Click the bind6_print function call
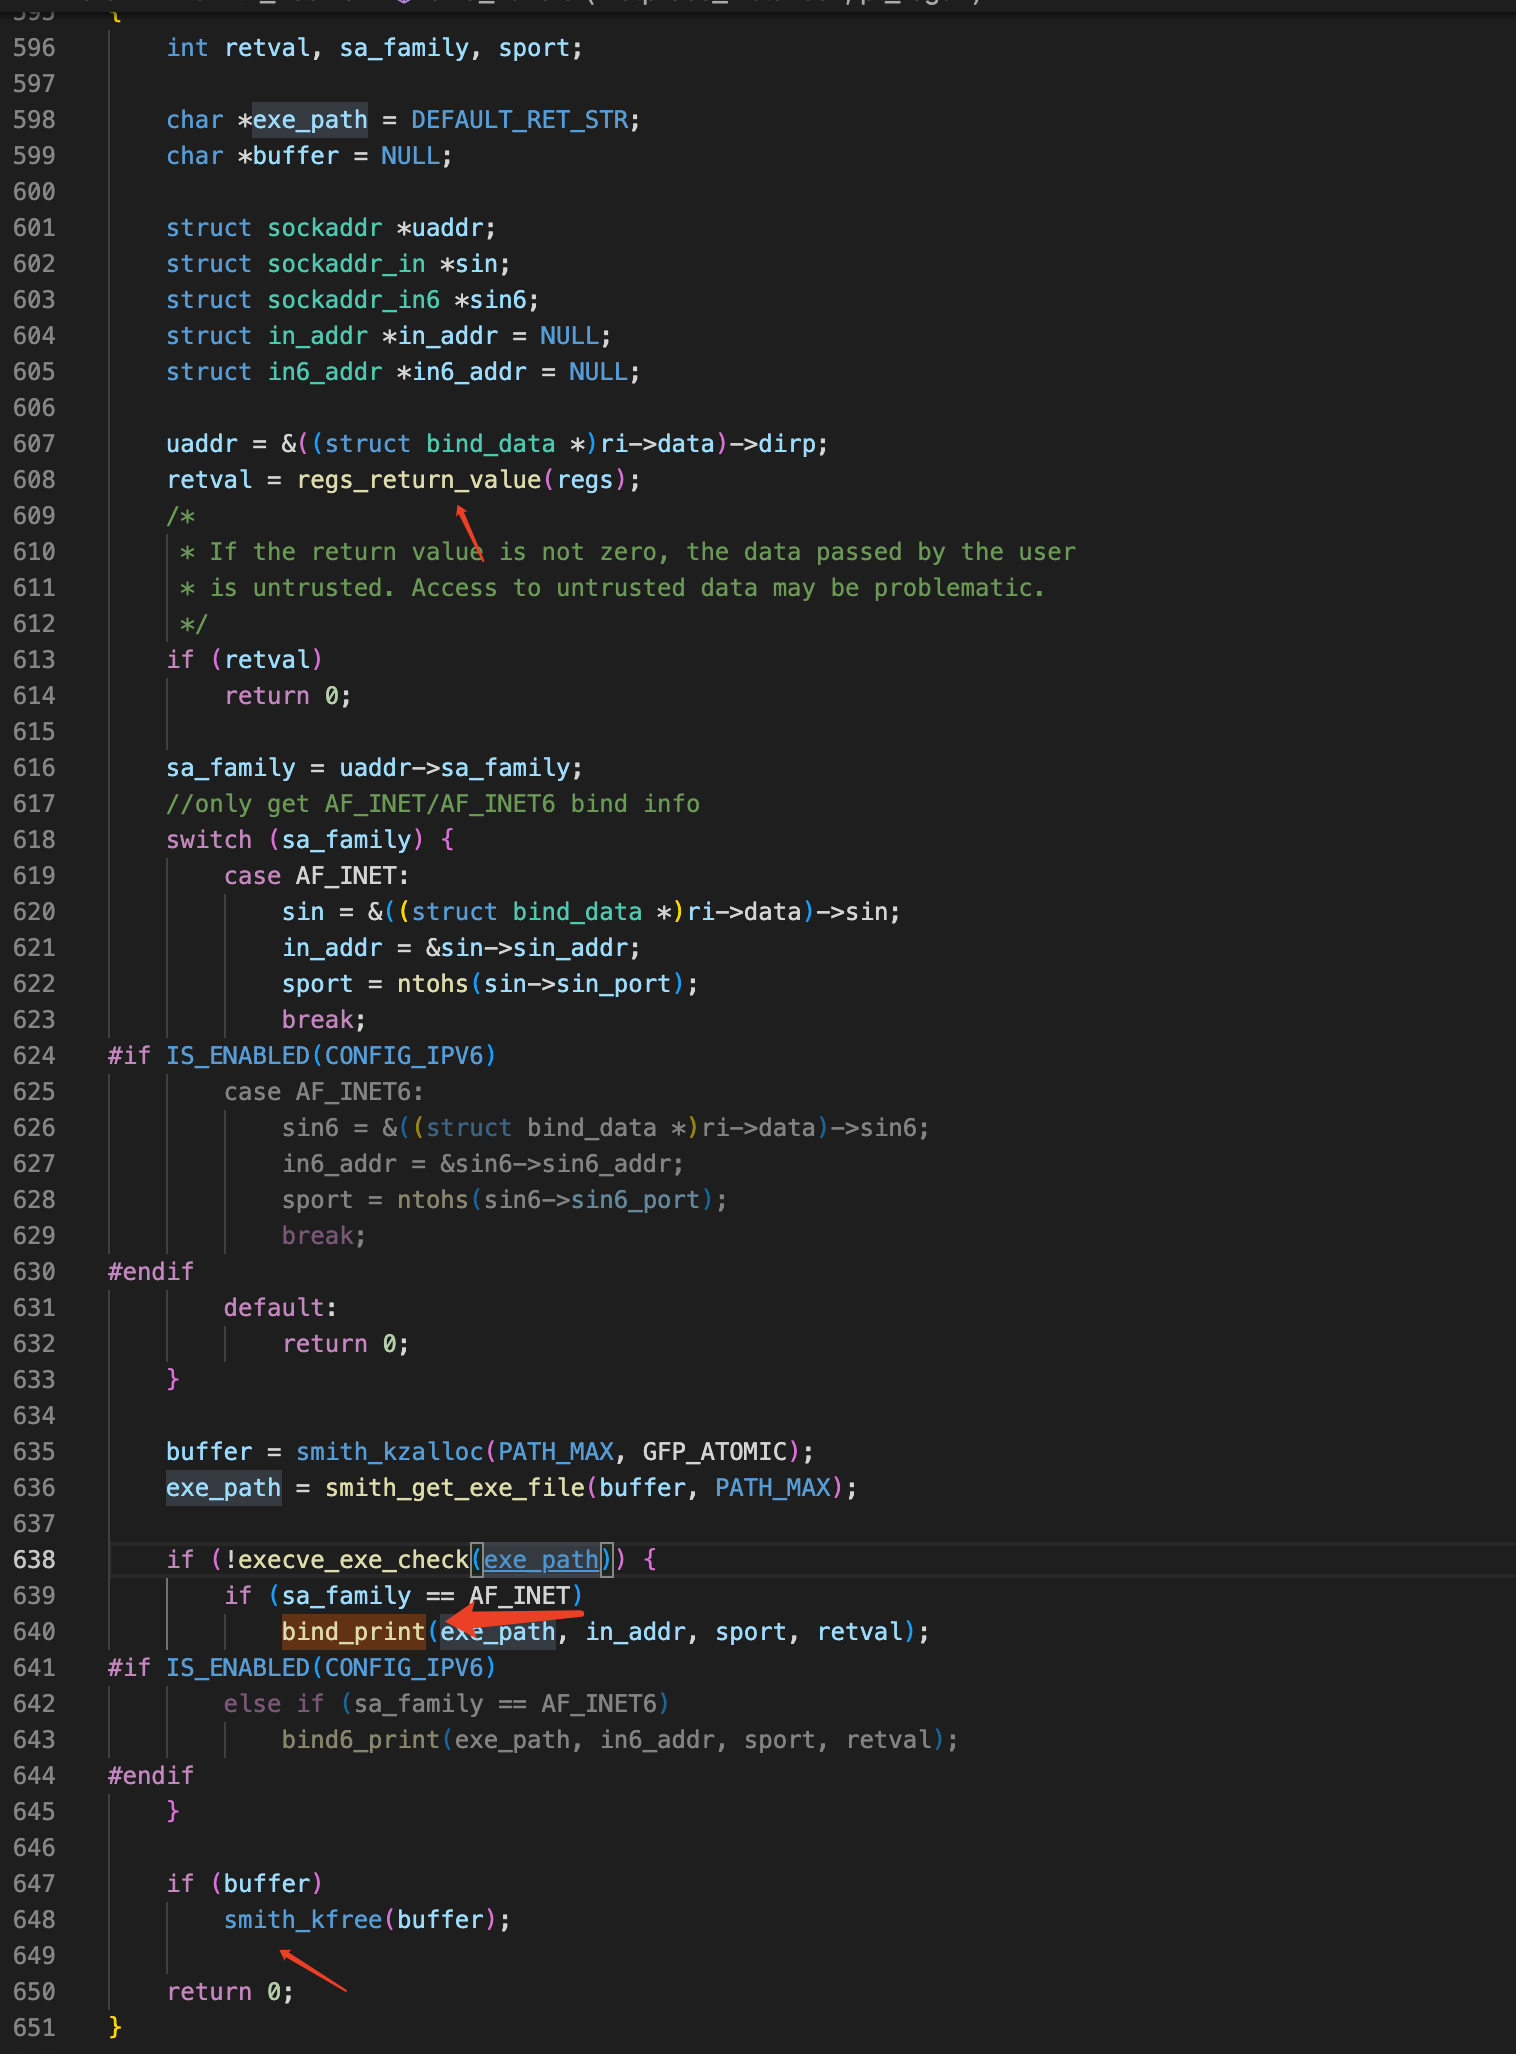1516x2054 pixels. [361, 1740]
